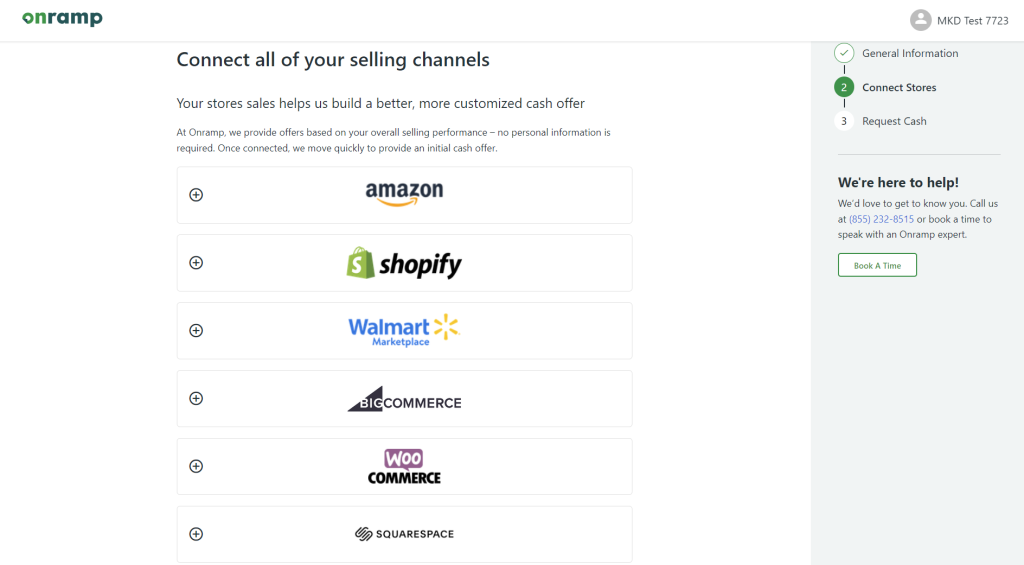
Task: Select the Shopify logo
Action: (404, 263)
